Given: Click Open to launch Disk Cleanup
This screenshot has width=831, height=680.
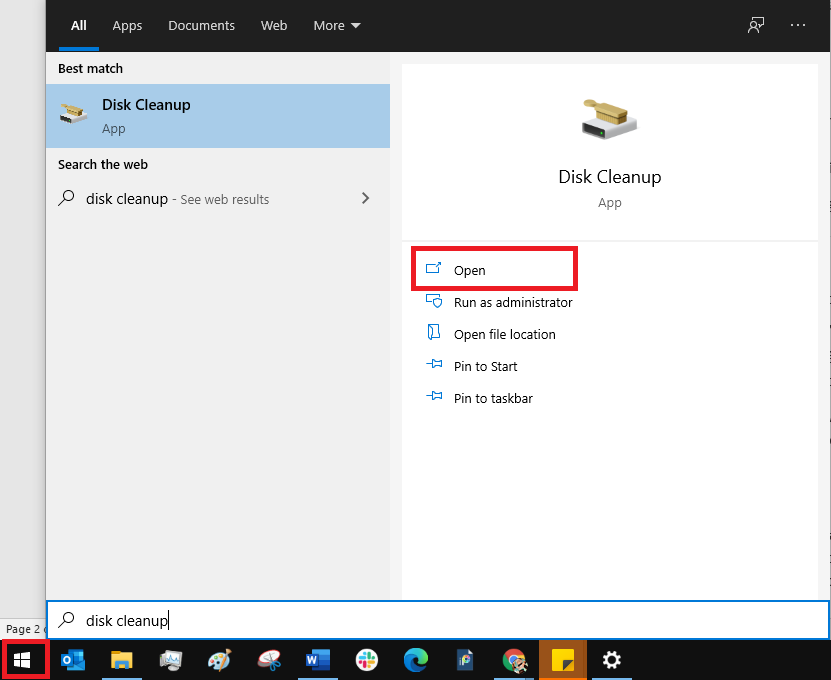Looking at the screenshot, I should coord(494,269).
